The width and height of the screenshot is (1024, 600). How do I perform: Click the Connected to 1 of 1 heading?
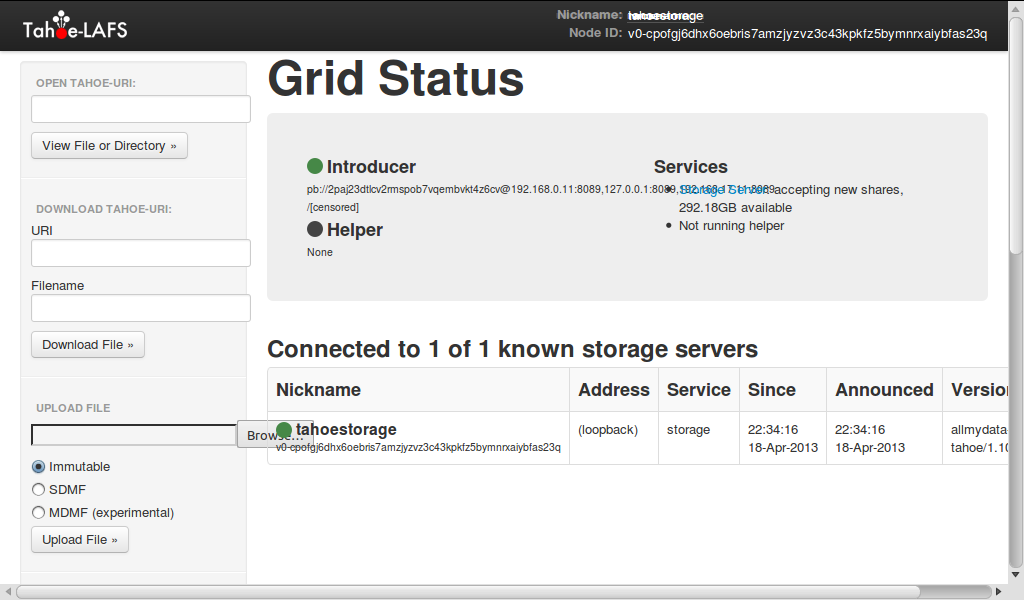tap(513, 349)
